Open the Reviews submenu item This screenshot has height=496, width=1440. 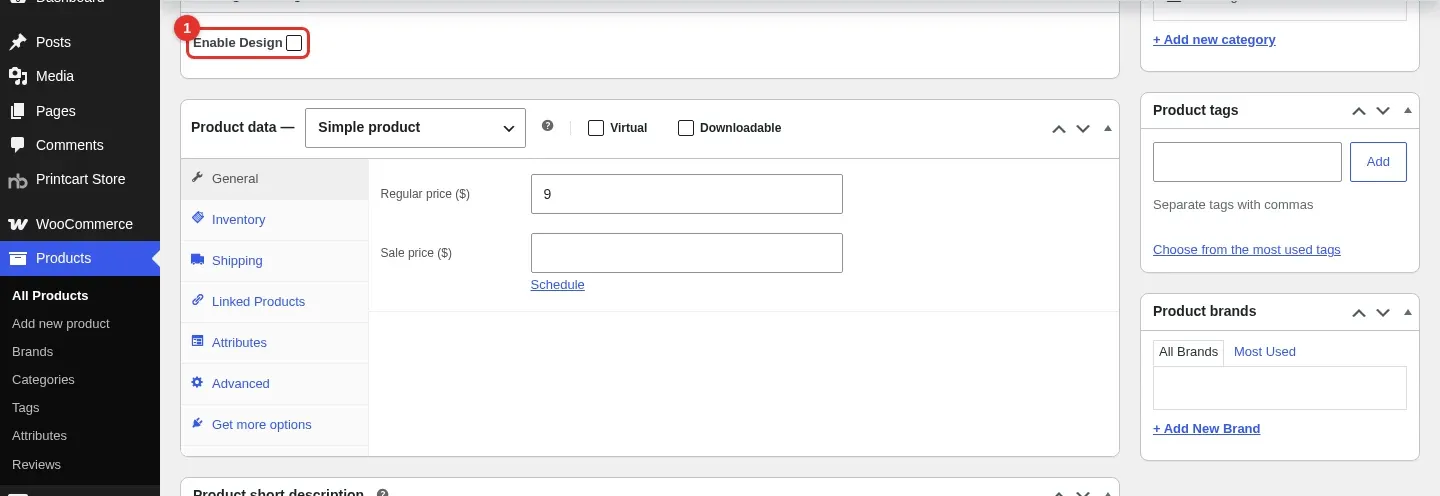(36, 465)
